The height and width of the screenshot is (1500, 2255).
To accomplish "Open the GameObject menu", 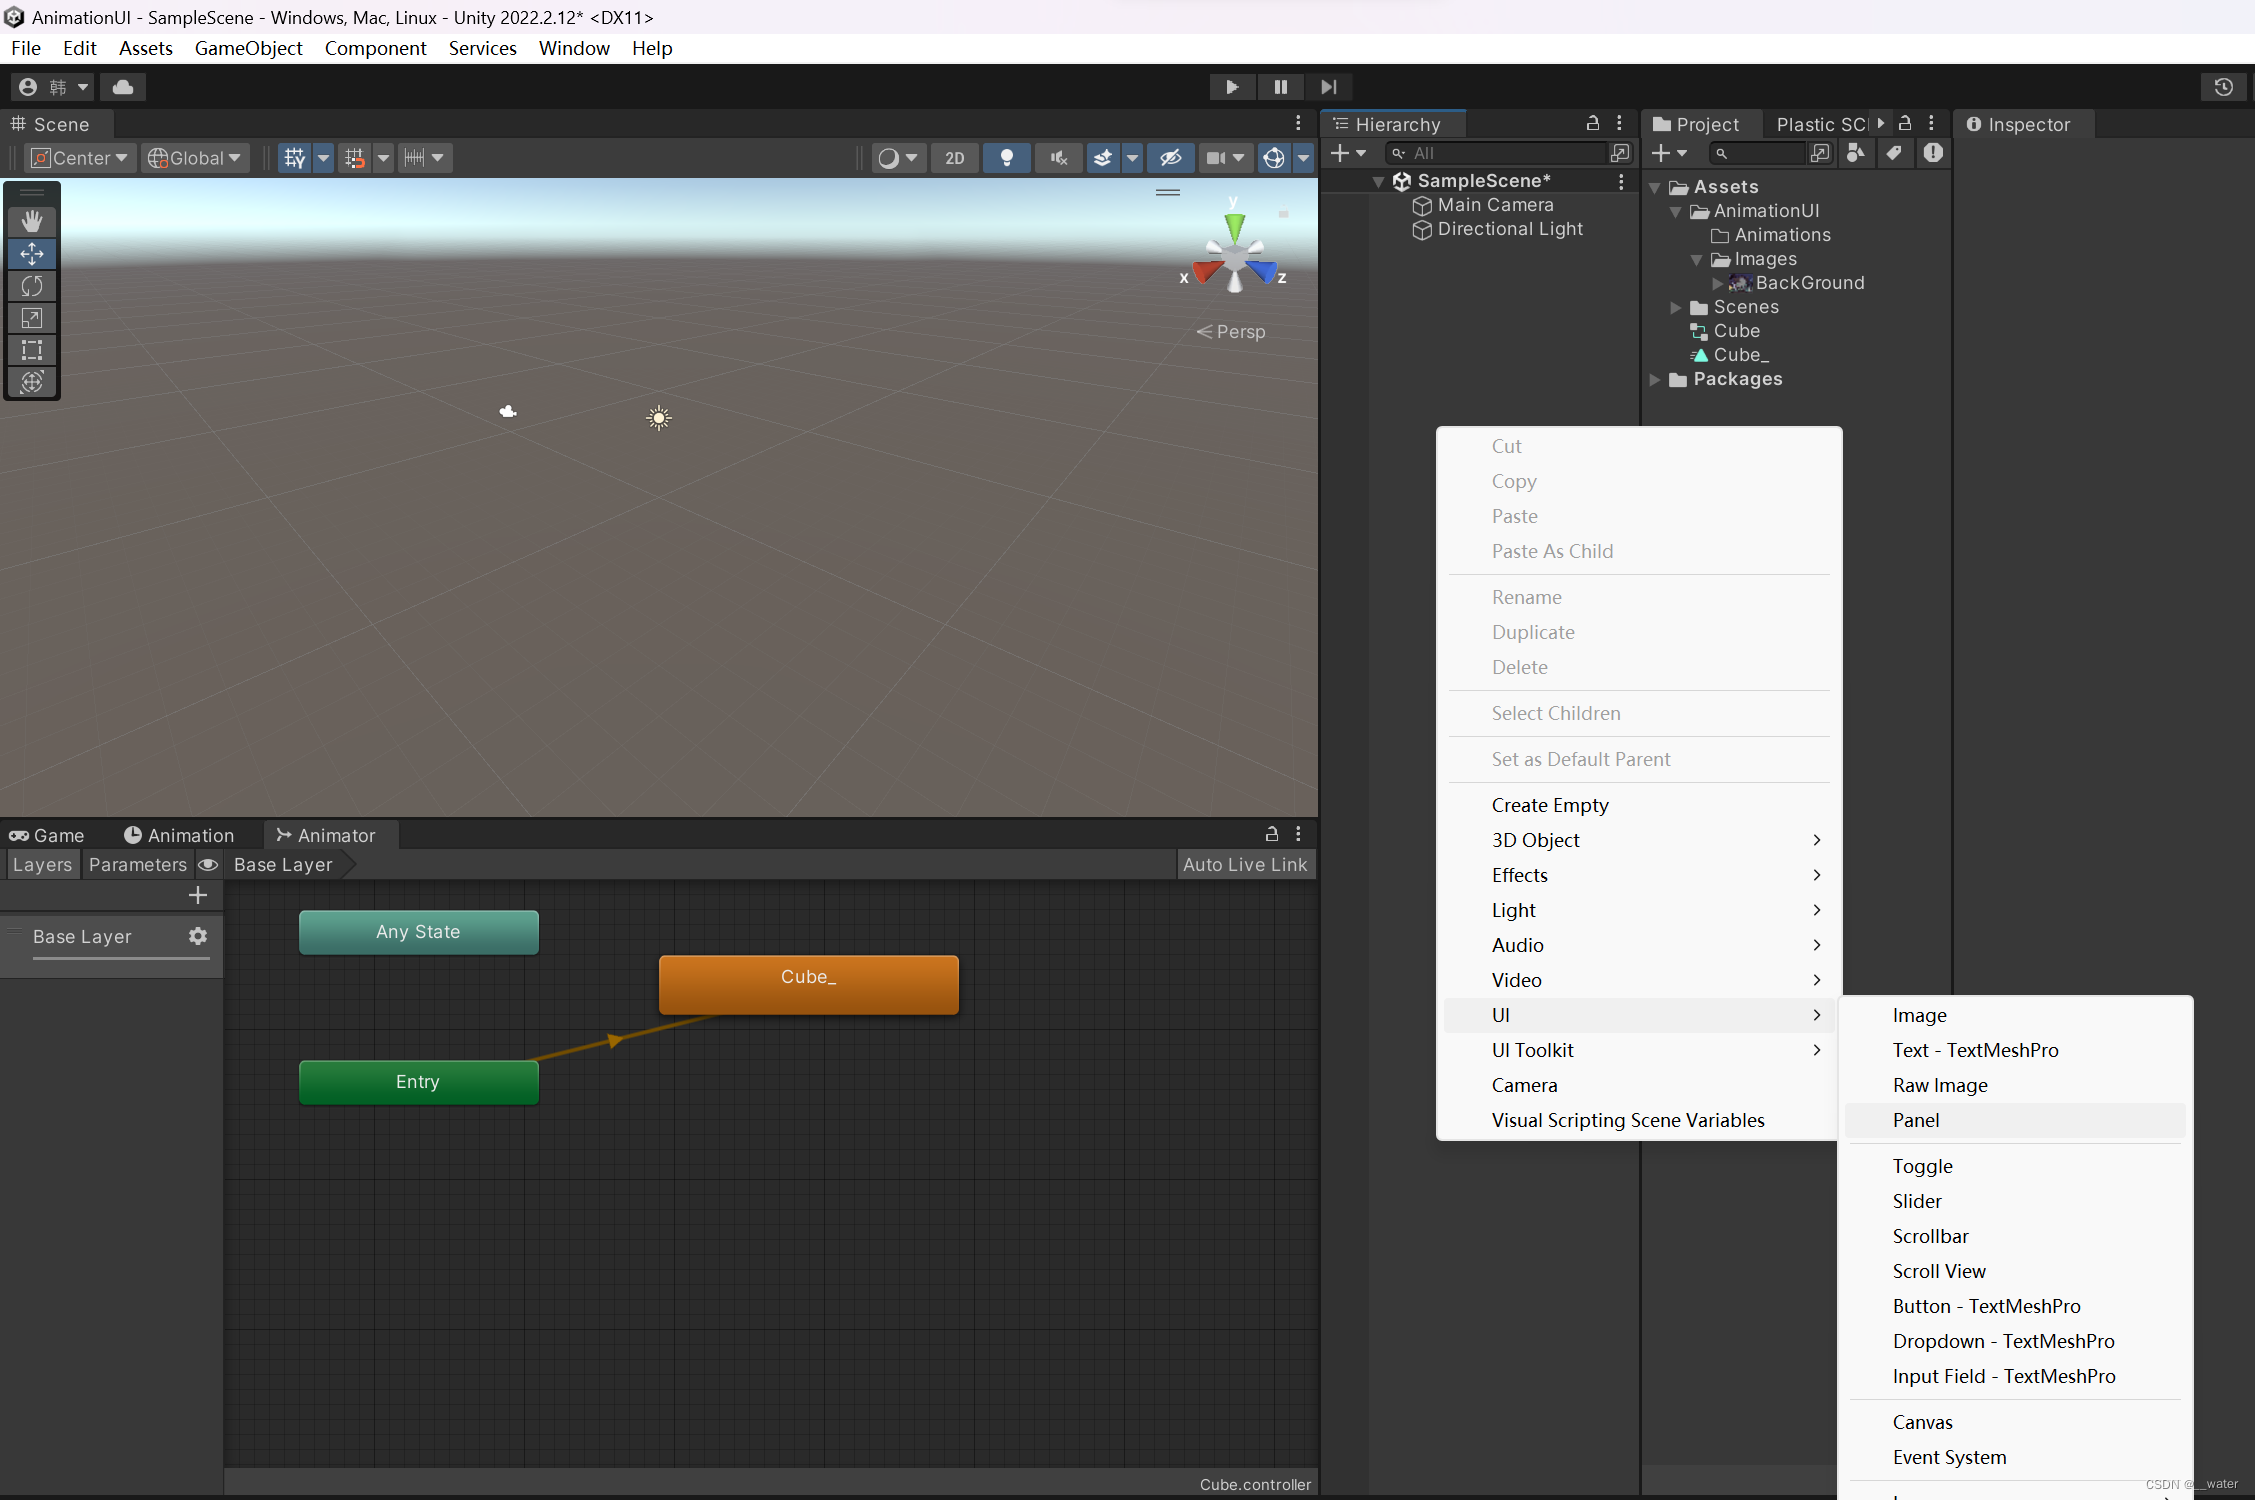I will click(x=248, y=48).
